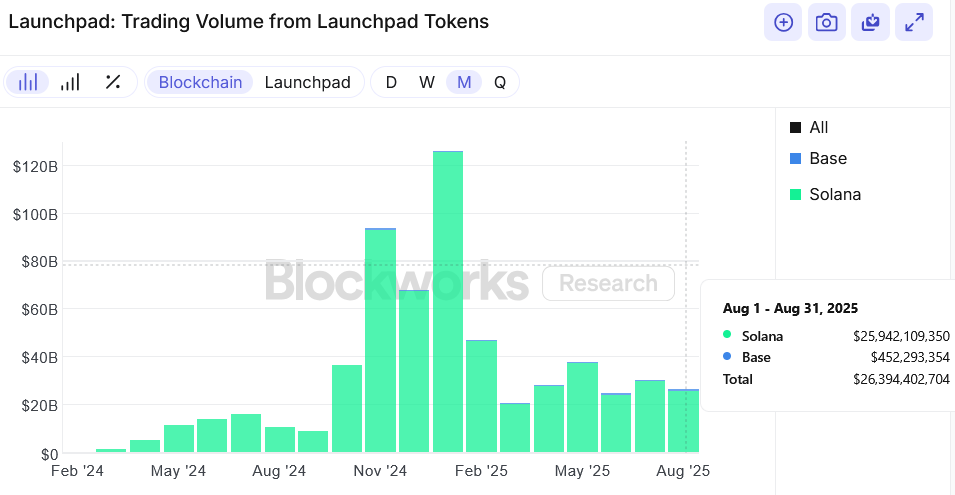Select the daily D interval

392,82
